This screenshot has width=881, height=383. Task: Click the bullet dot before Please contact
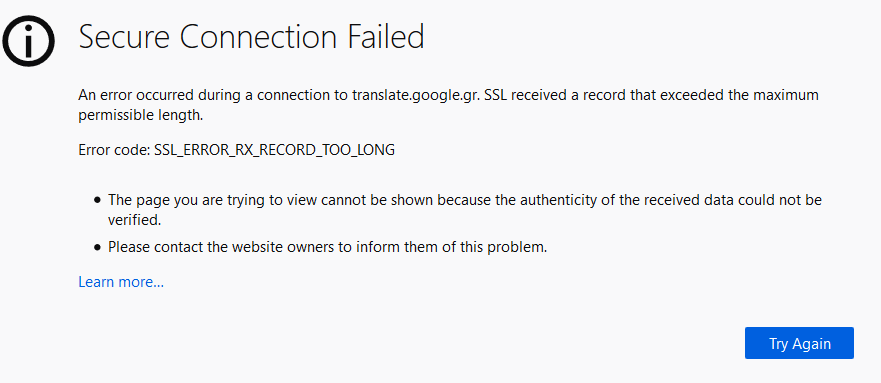tap(98, 247)
